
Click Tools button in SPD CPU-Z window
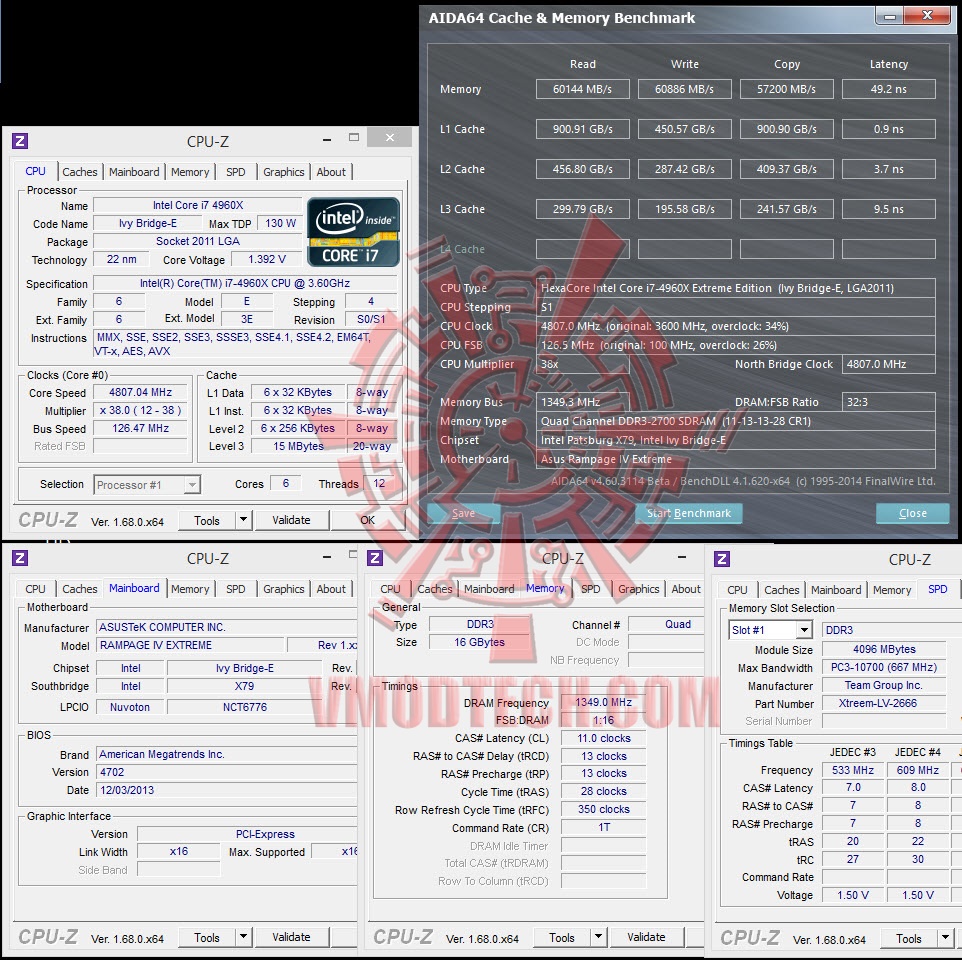909,938
